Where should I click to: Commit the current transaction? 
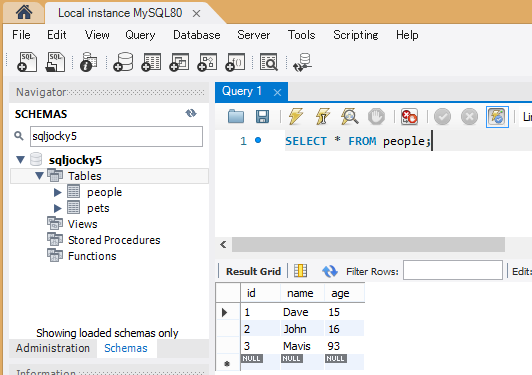point(442,117)
